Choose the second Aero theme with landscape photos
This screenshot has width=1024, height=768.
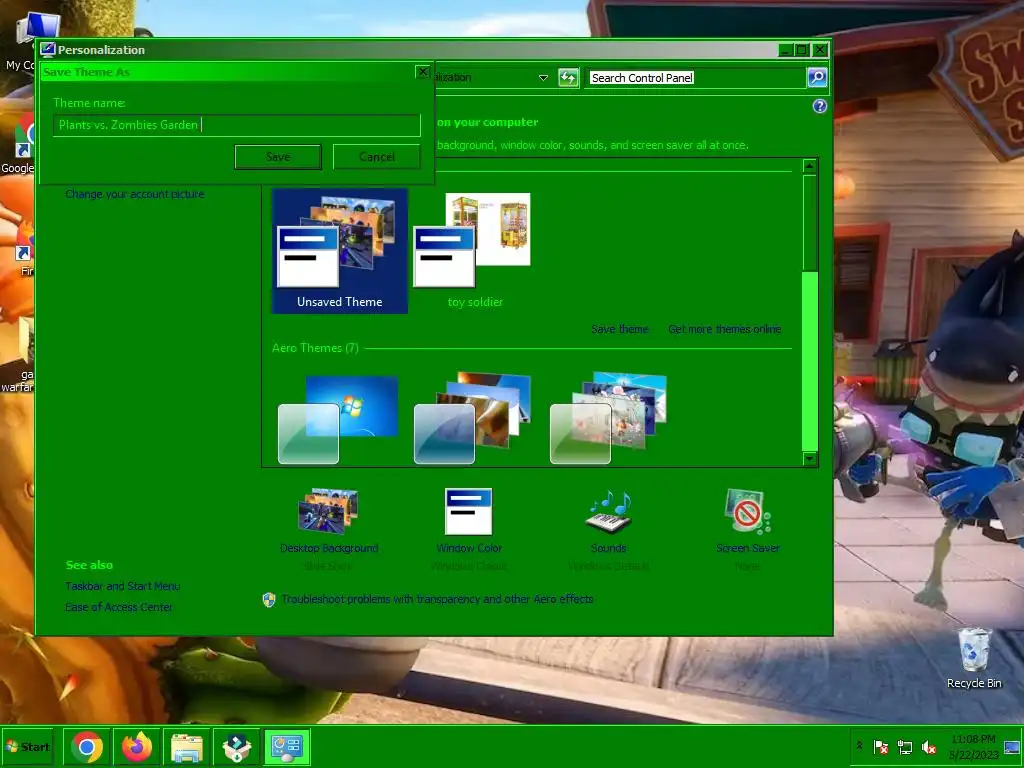coord(473,418)
